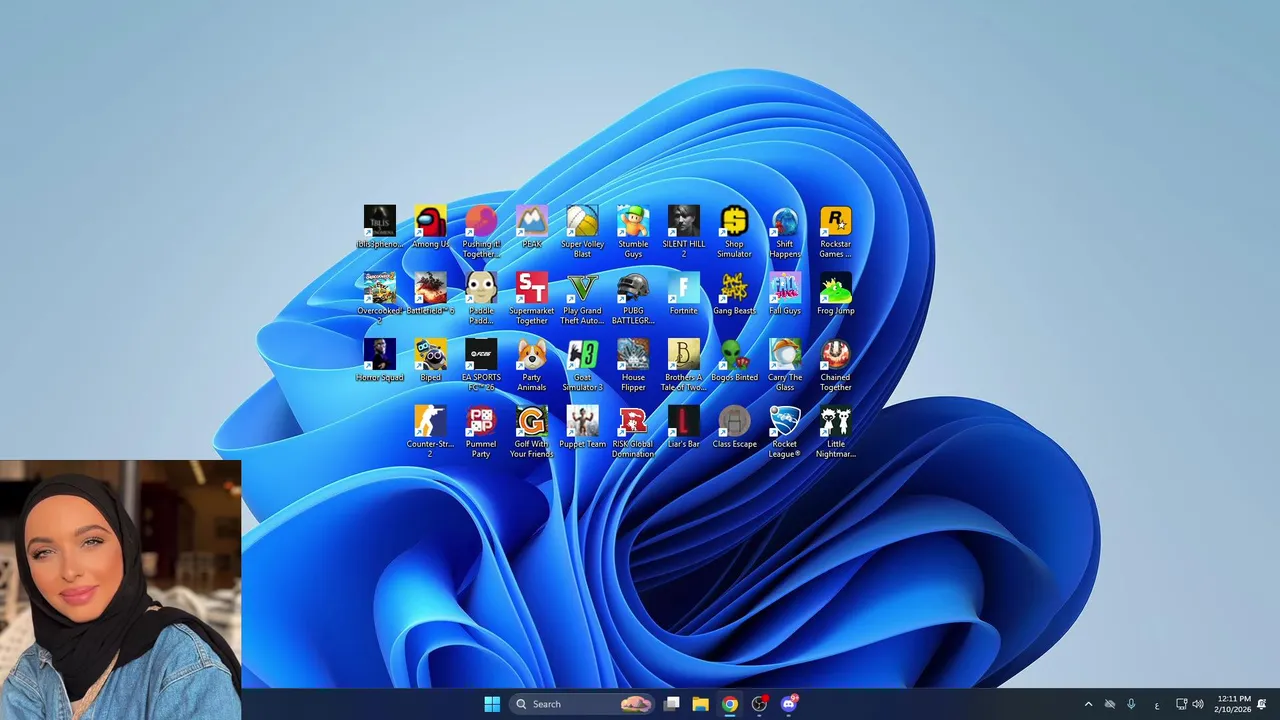The width and height of the screenshot is (1280, 720).
Task: Select the RISK Global Domination shortcut
Action: (633, 432)
